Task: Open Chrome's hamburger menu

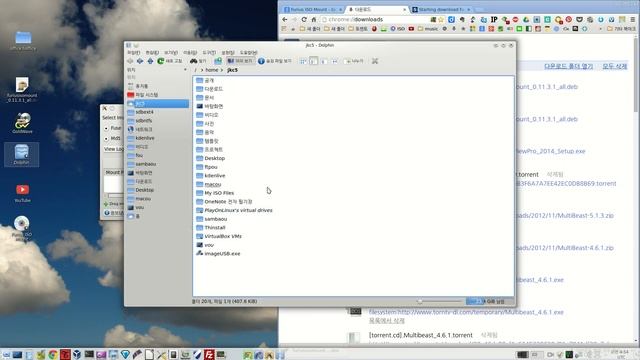Action: click(632, 19)
